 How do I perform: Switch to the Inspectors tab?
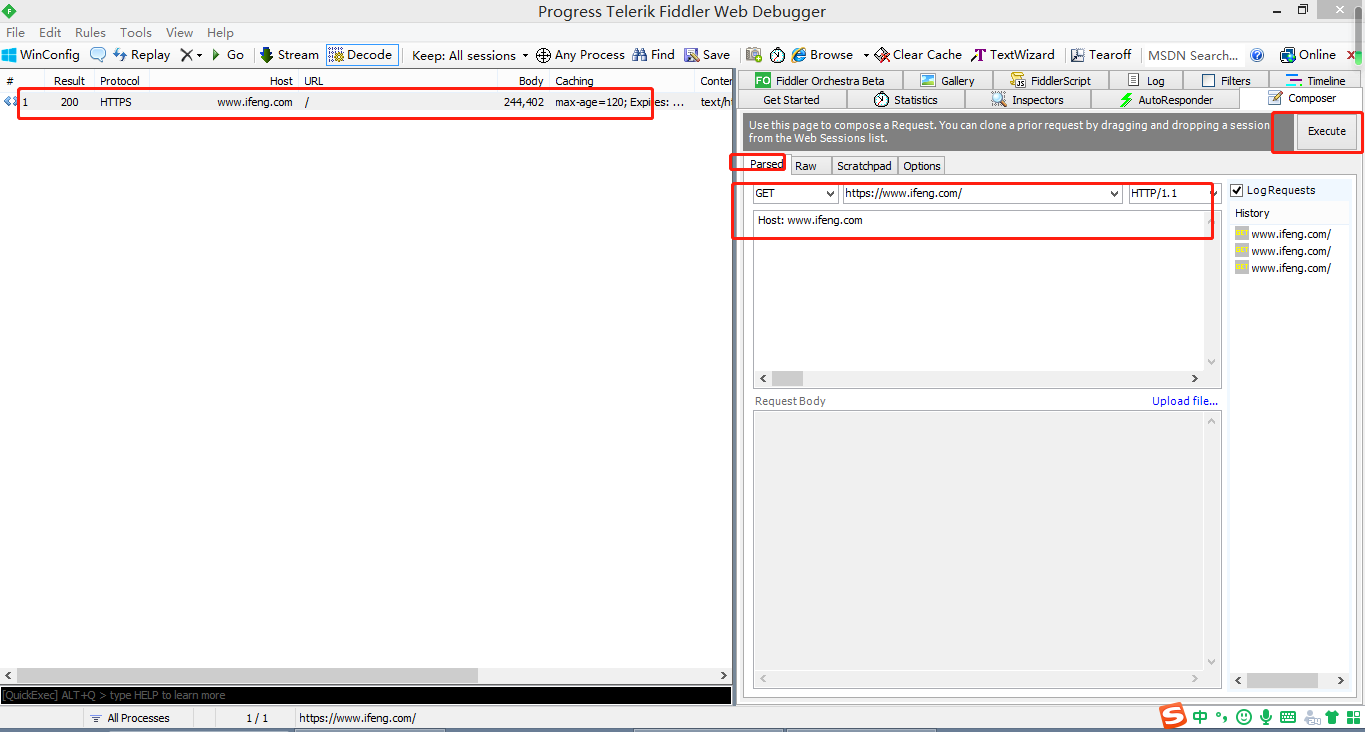point(1027,100)
